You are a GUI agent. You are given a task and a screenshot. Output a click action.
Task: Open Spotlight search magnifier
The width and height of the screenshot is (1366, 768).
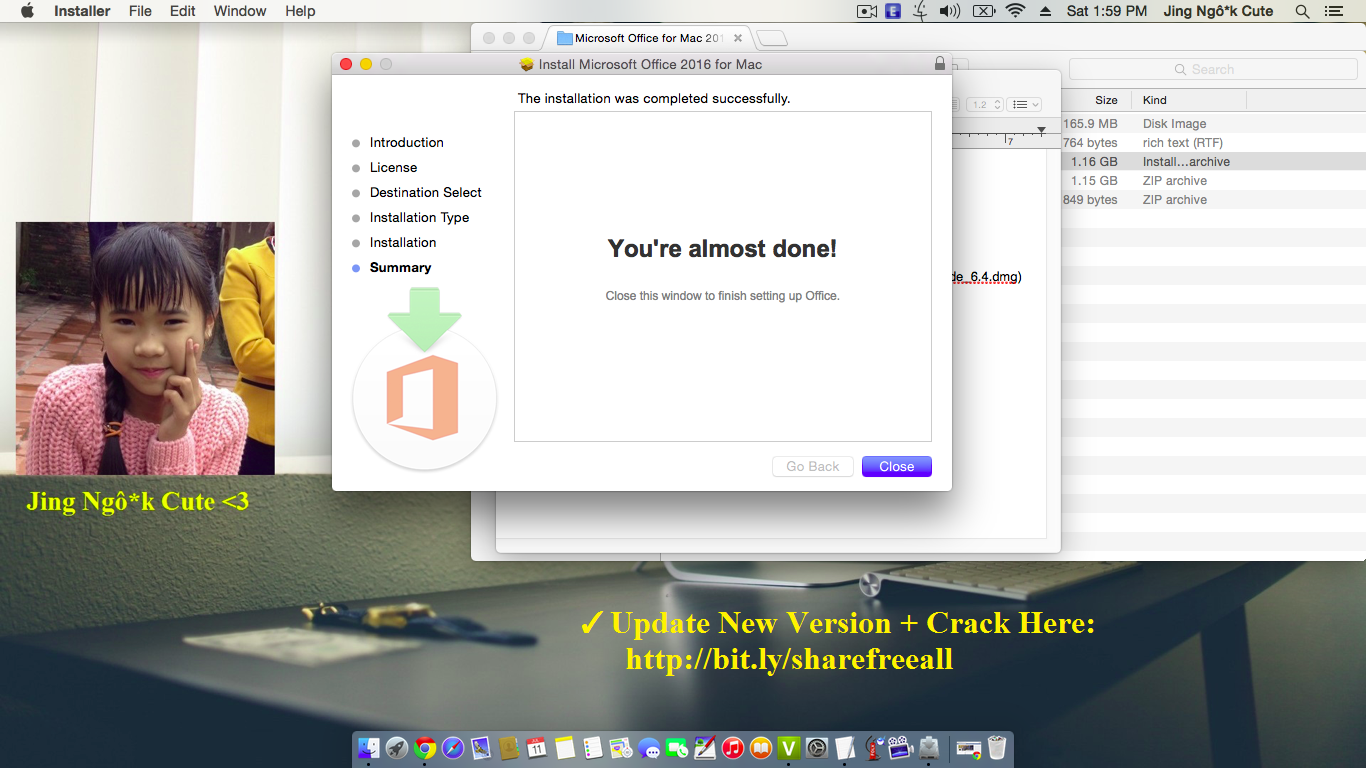click(1302, 11)
